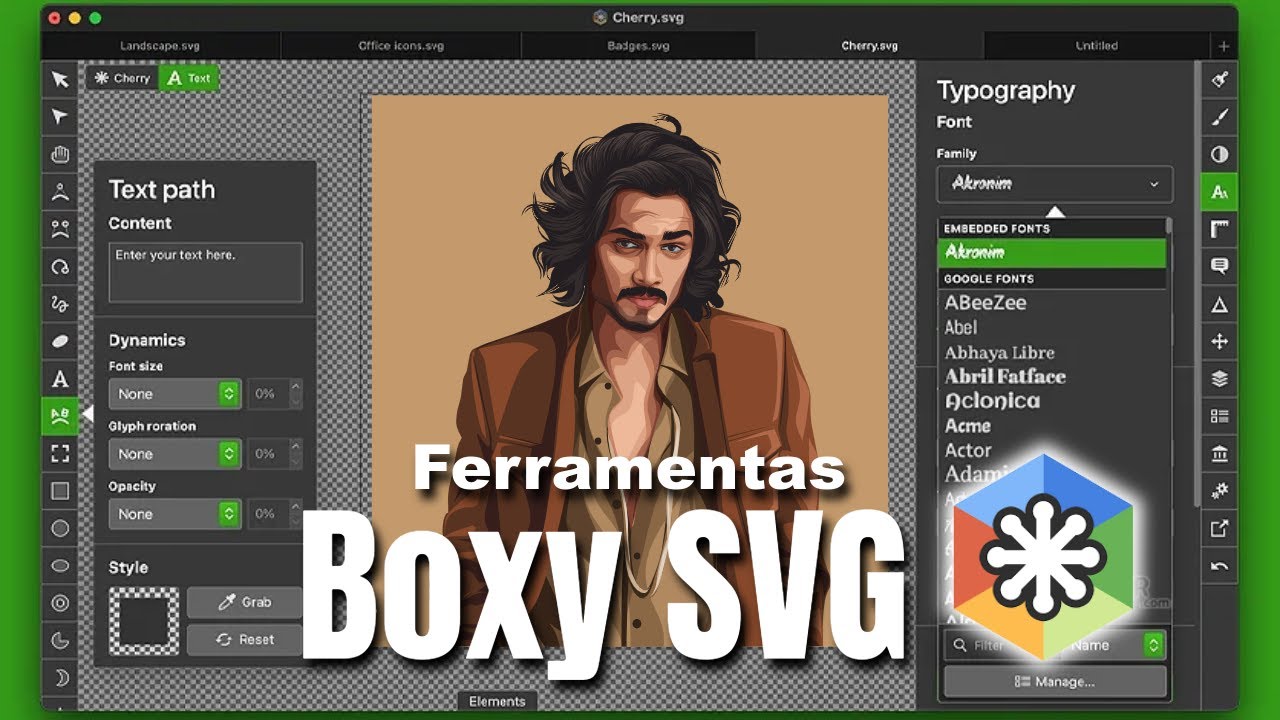
Task: Activate the Pan hand tool
Action: click(x=60, y=154)
